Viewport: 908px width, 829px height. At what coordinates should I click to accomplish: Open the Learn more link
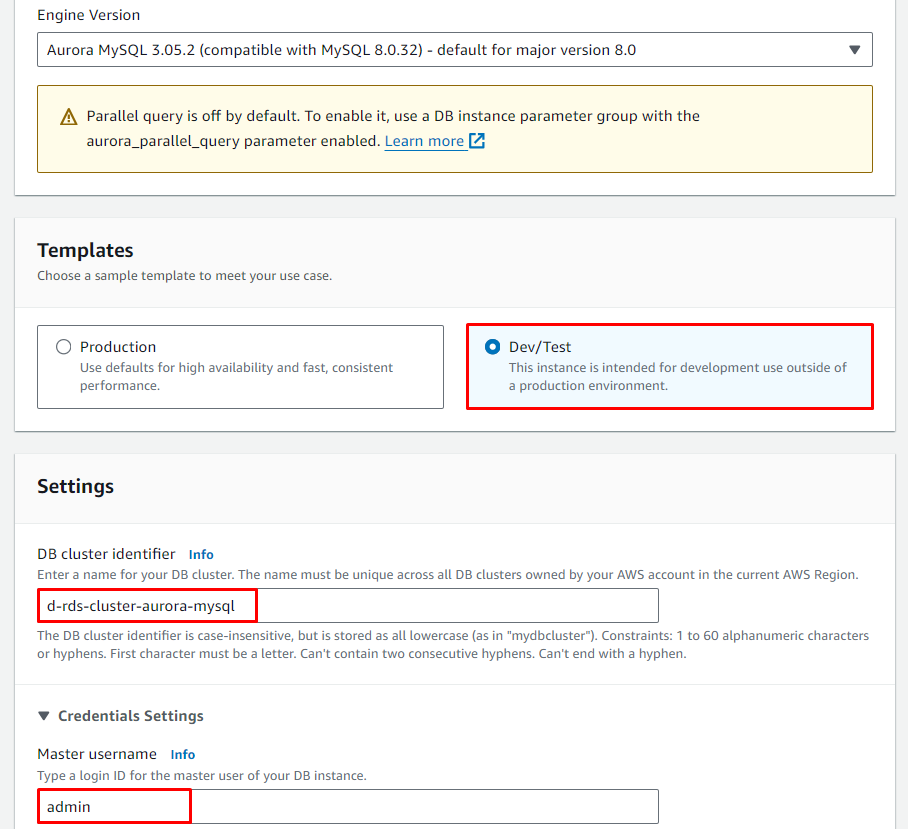pos(424,141)
